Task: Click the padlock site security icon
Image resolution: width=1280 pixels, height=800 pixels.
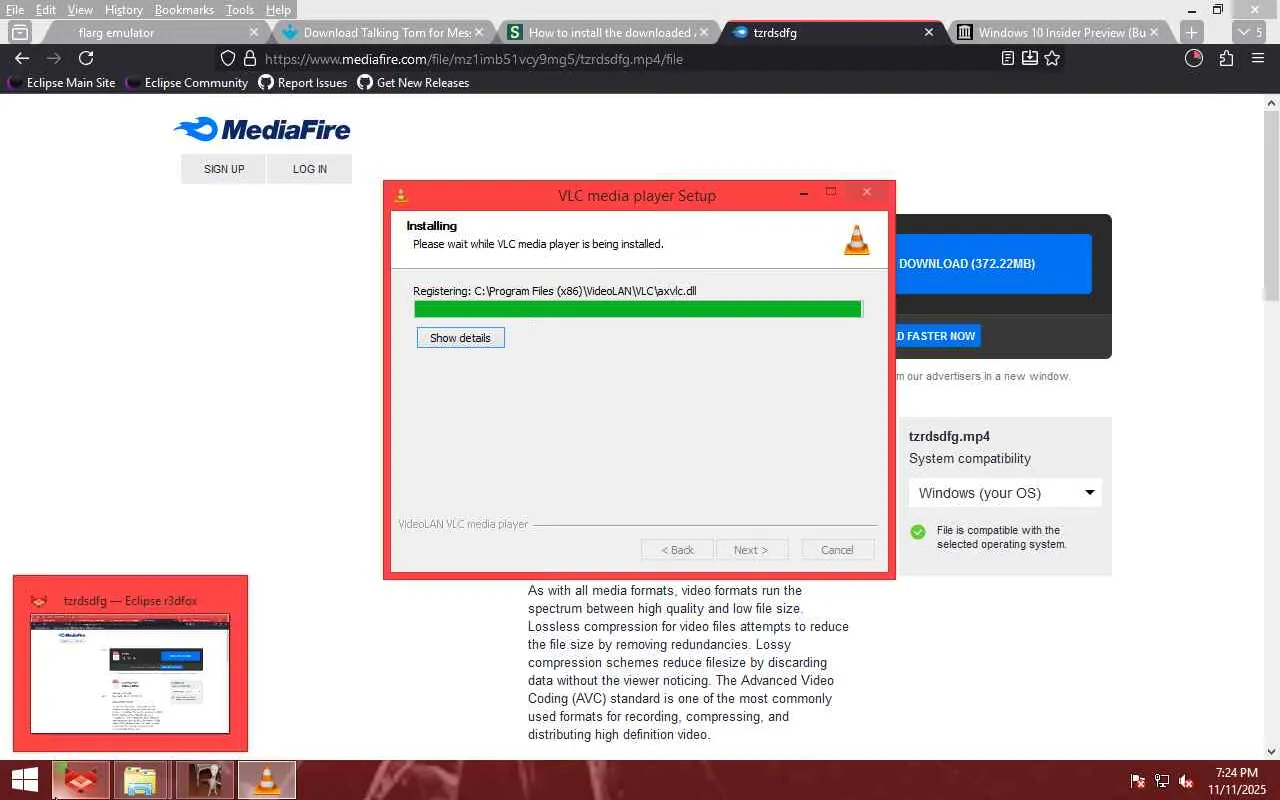Action: click(250, 58)
